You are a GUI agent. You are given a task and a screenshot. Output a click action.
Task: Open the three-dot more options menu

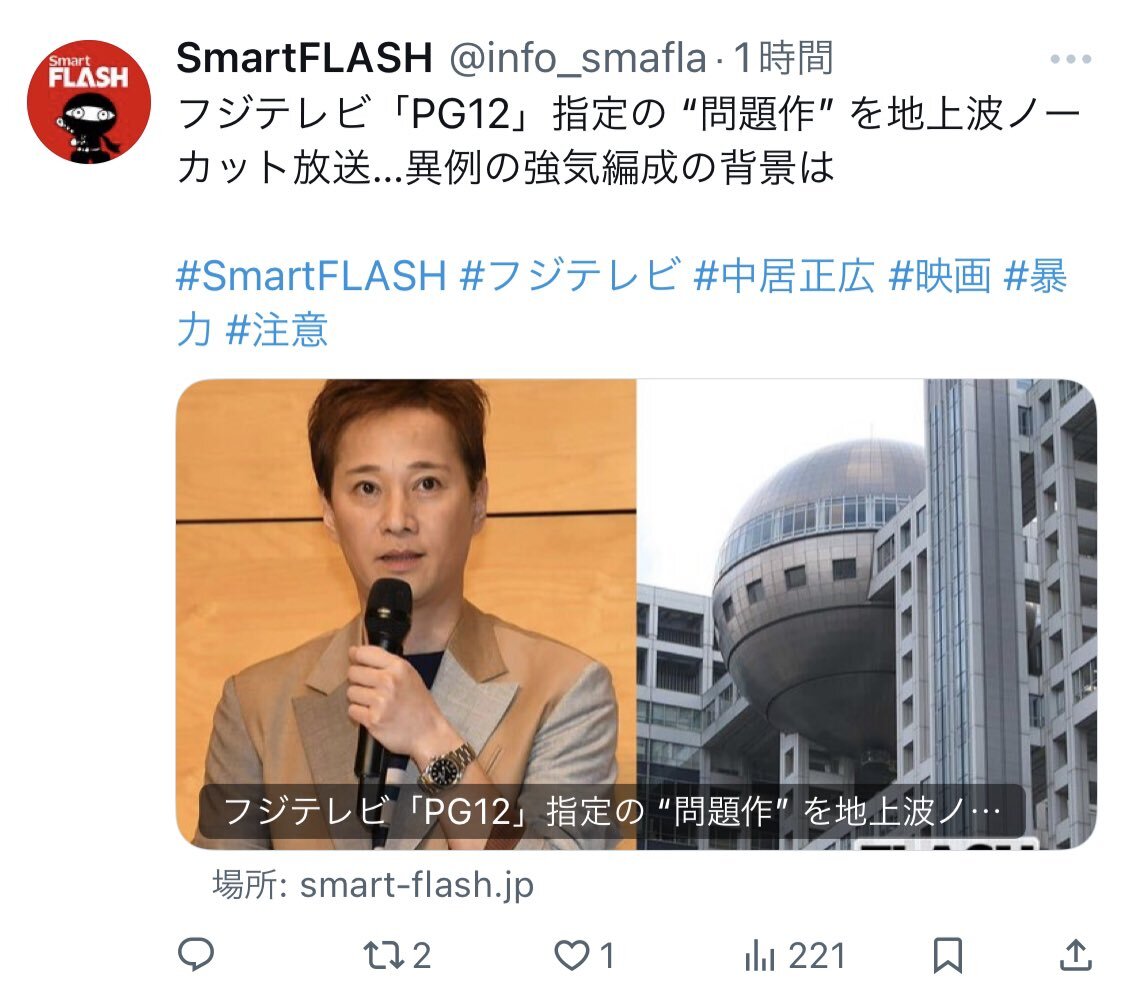tap(1070, 59)
